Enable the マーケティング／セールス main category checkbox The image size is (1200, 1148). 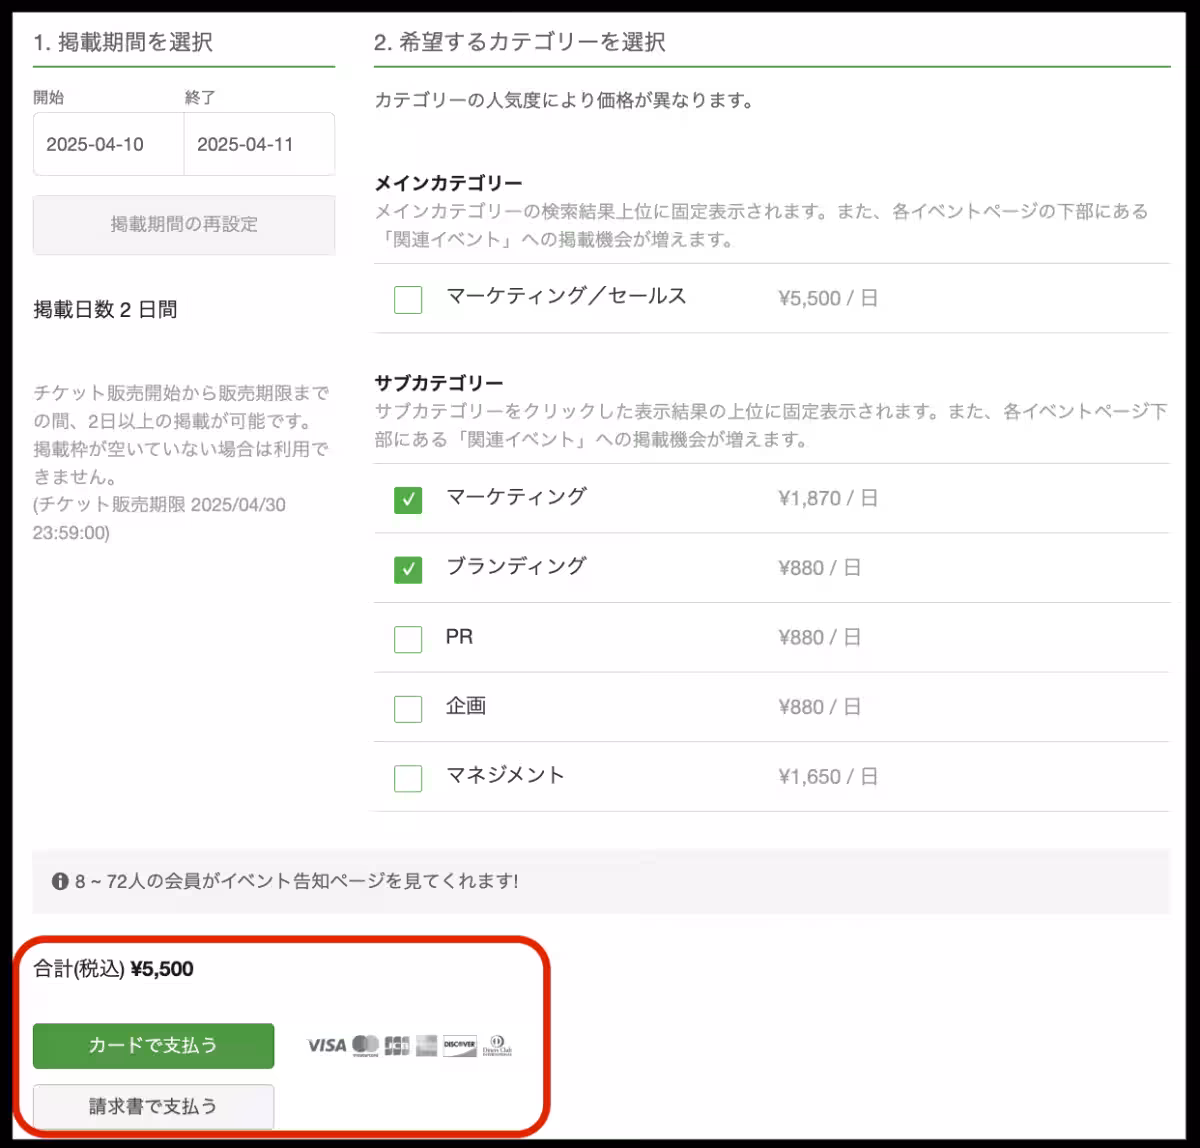coord(408,299)
